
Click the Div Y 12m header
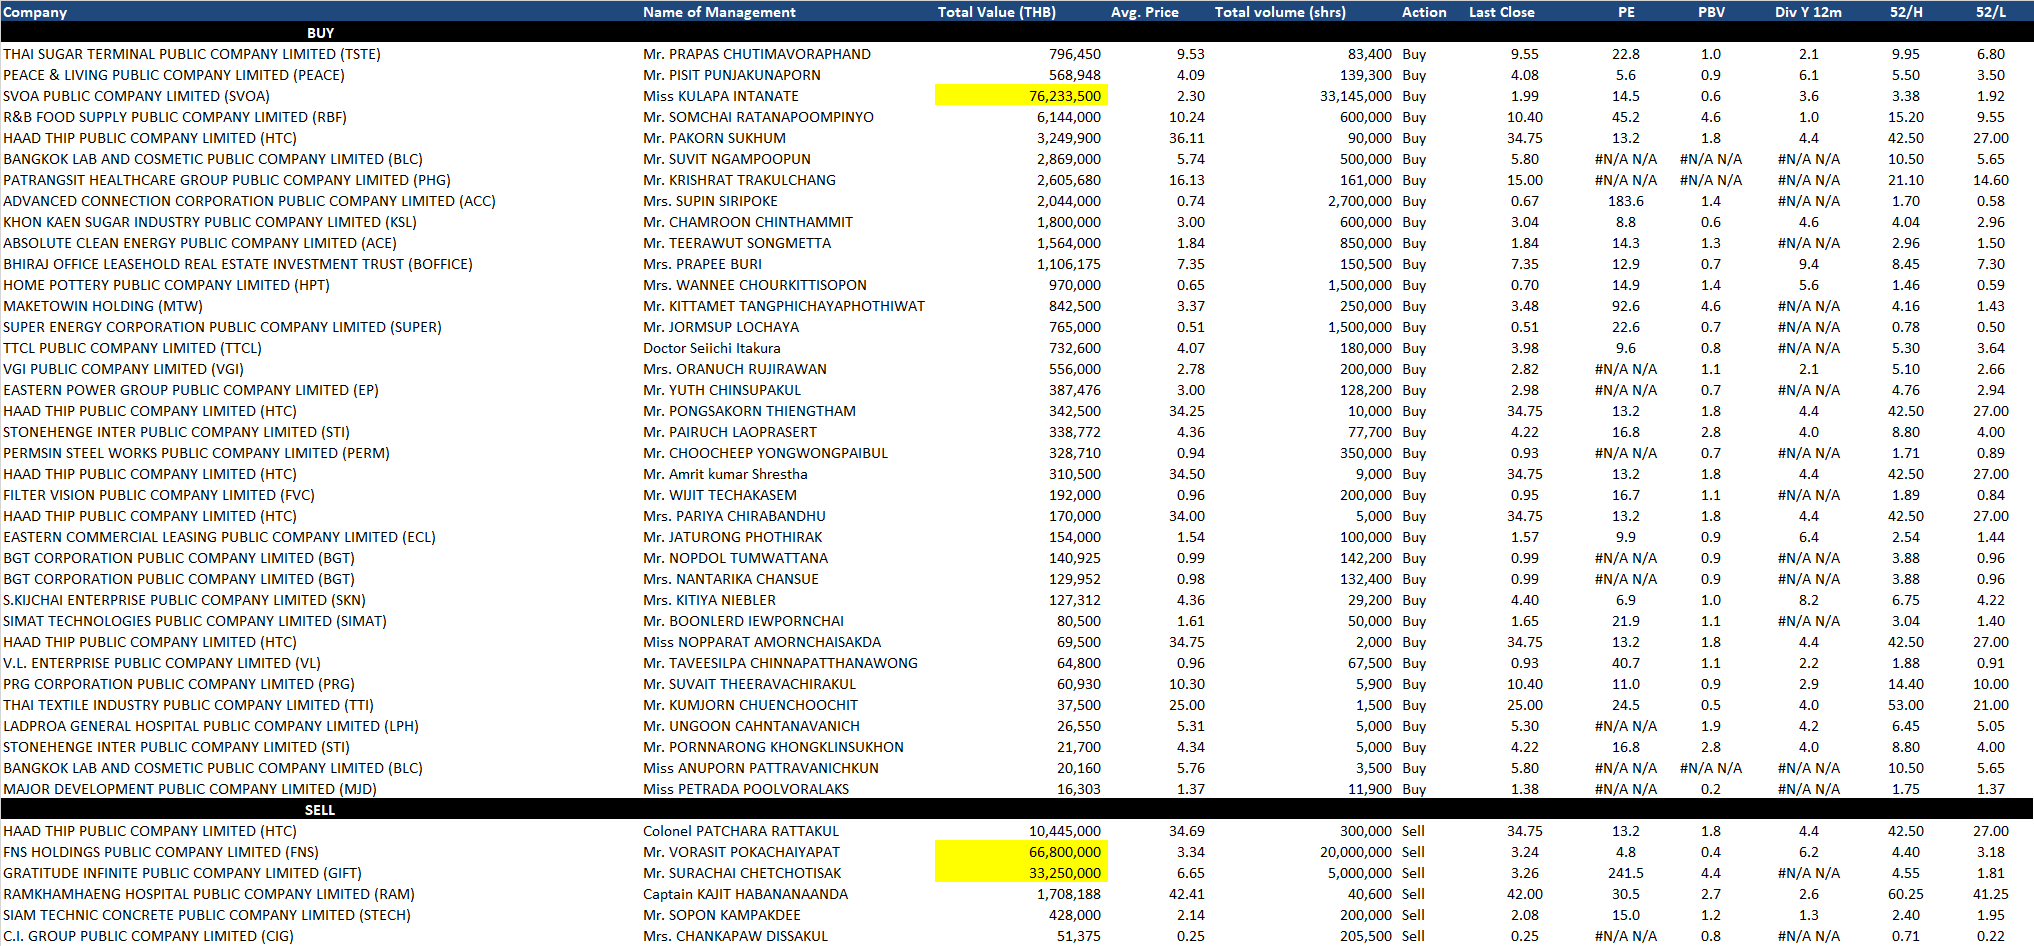pyautogui.click(x=1808, y=12)
